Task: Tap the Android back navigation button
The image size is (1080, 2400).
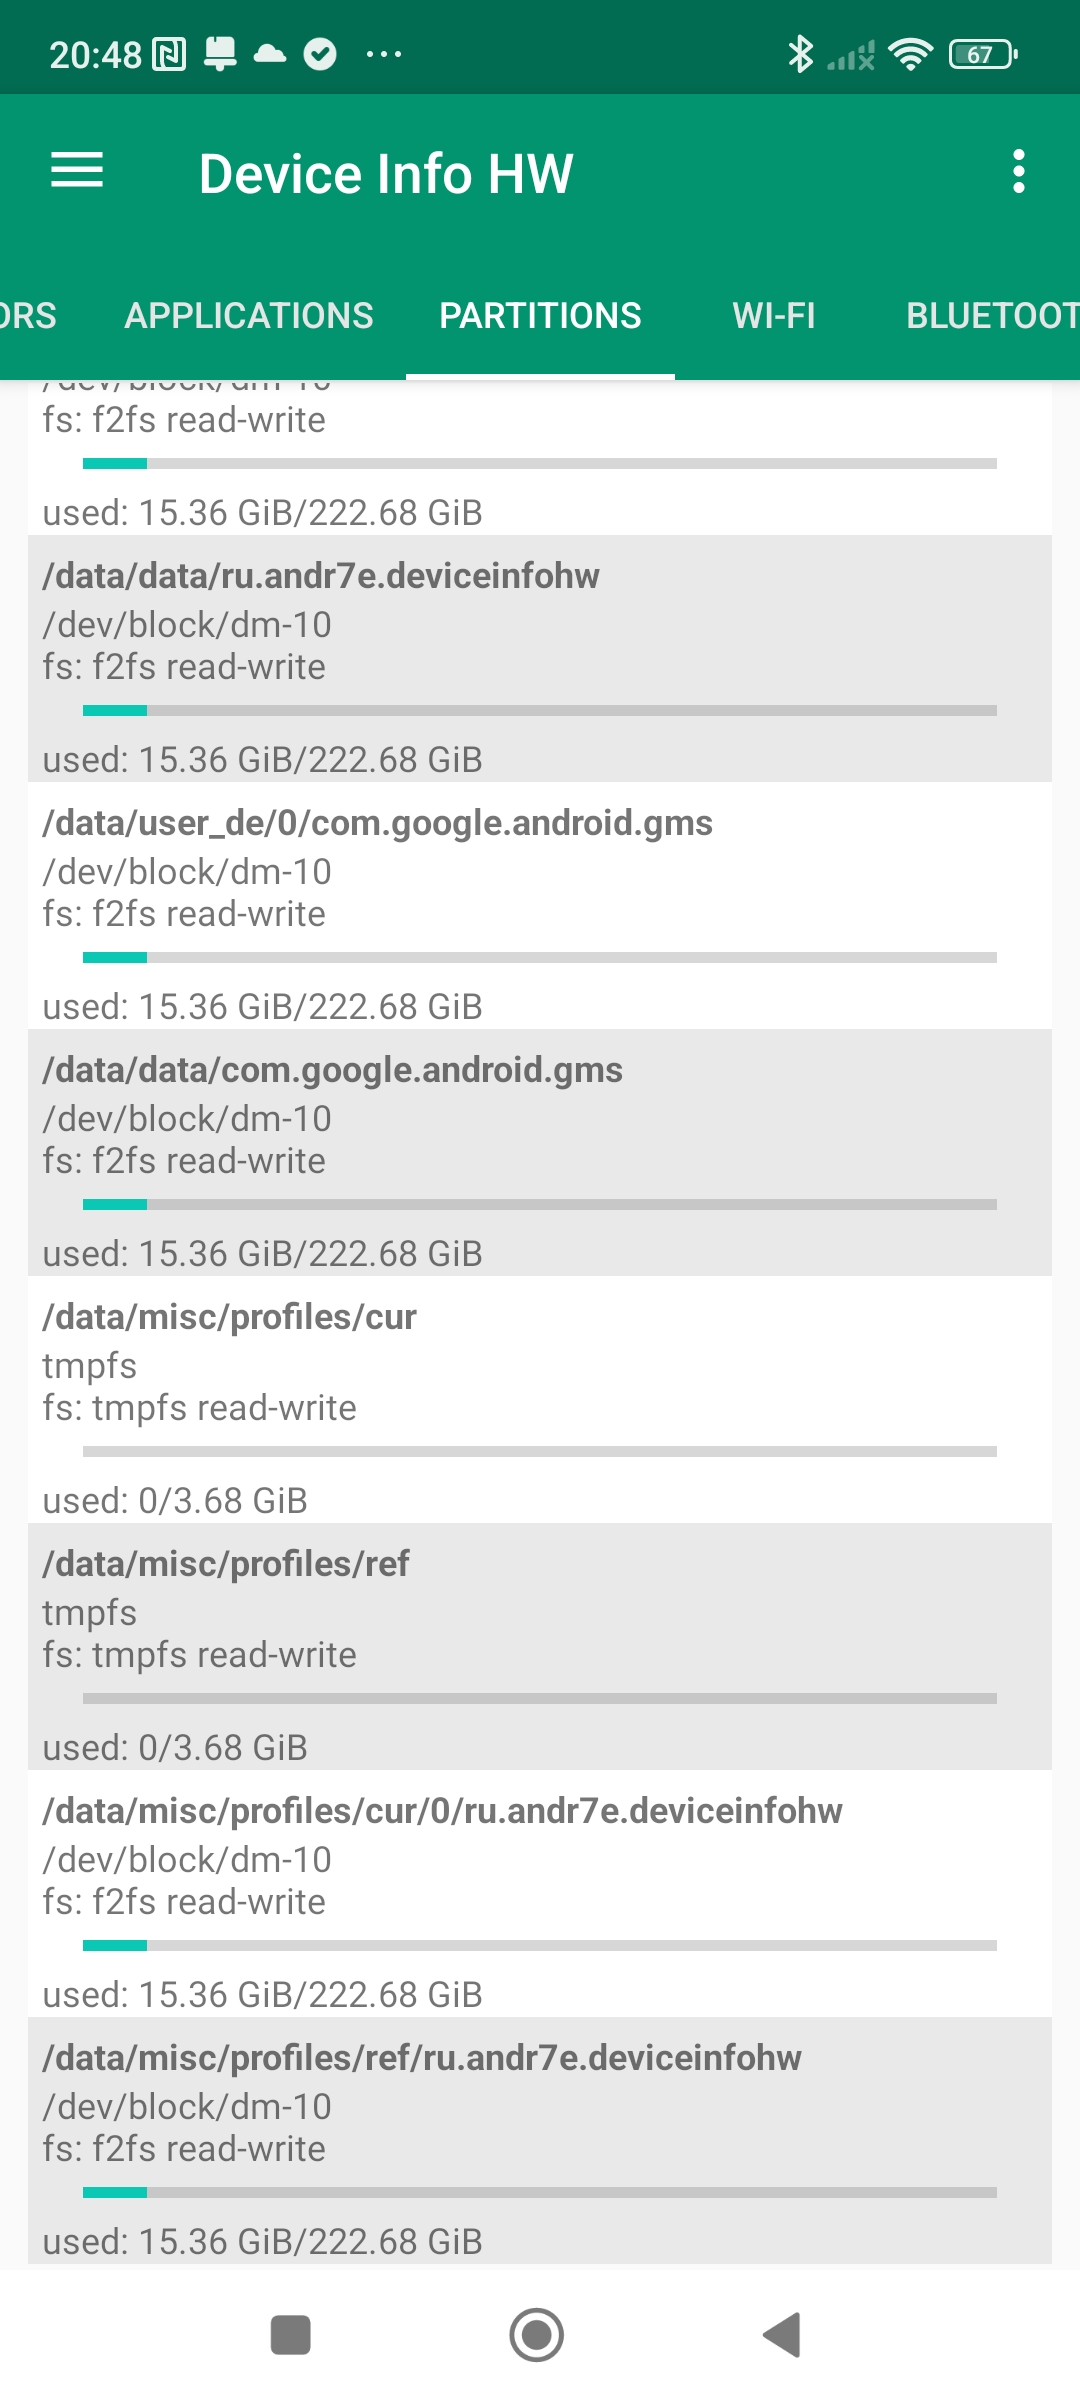Action: pos(783,2335)
